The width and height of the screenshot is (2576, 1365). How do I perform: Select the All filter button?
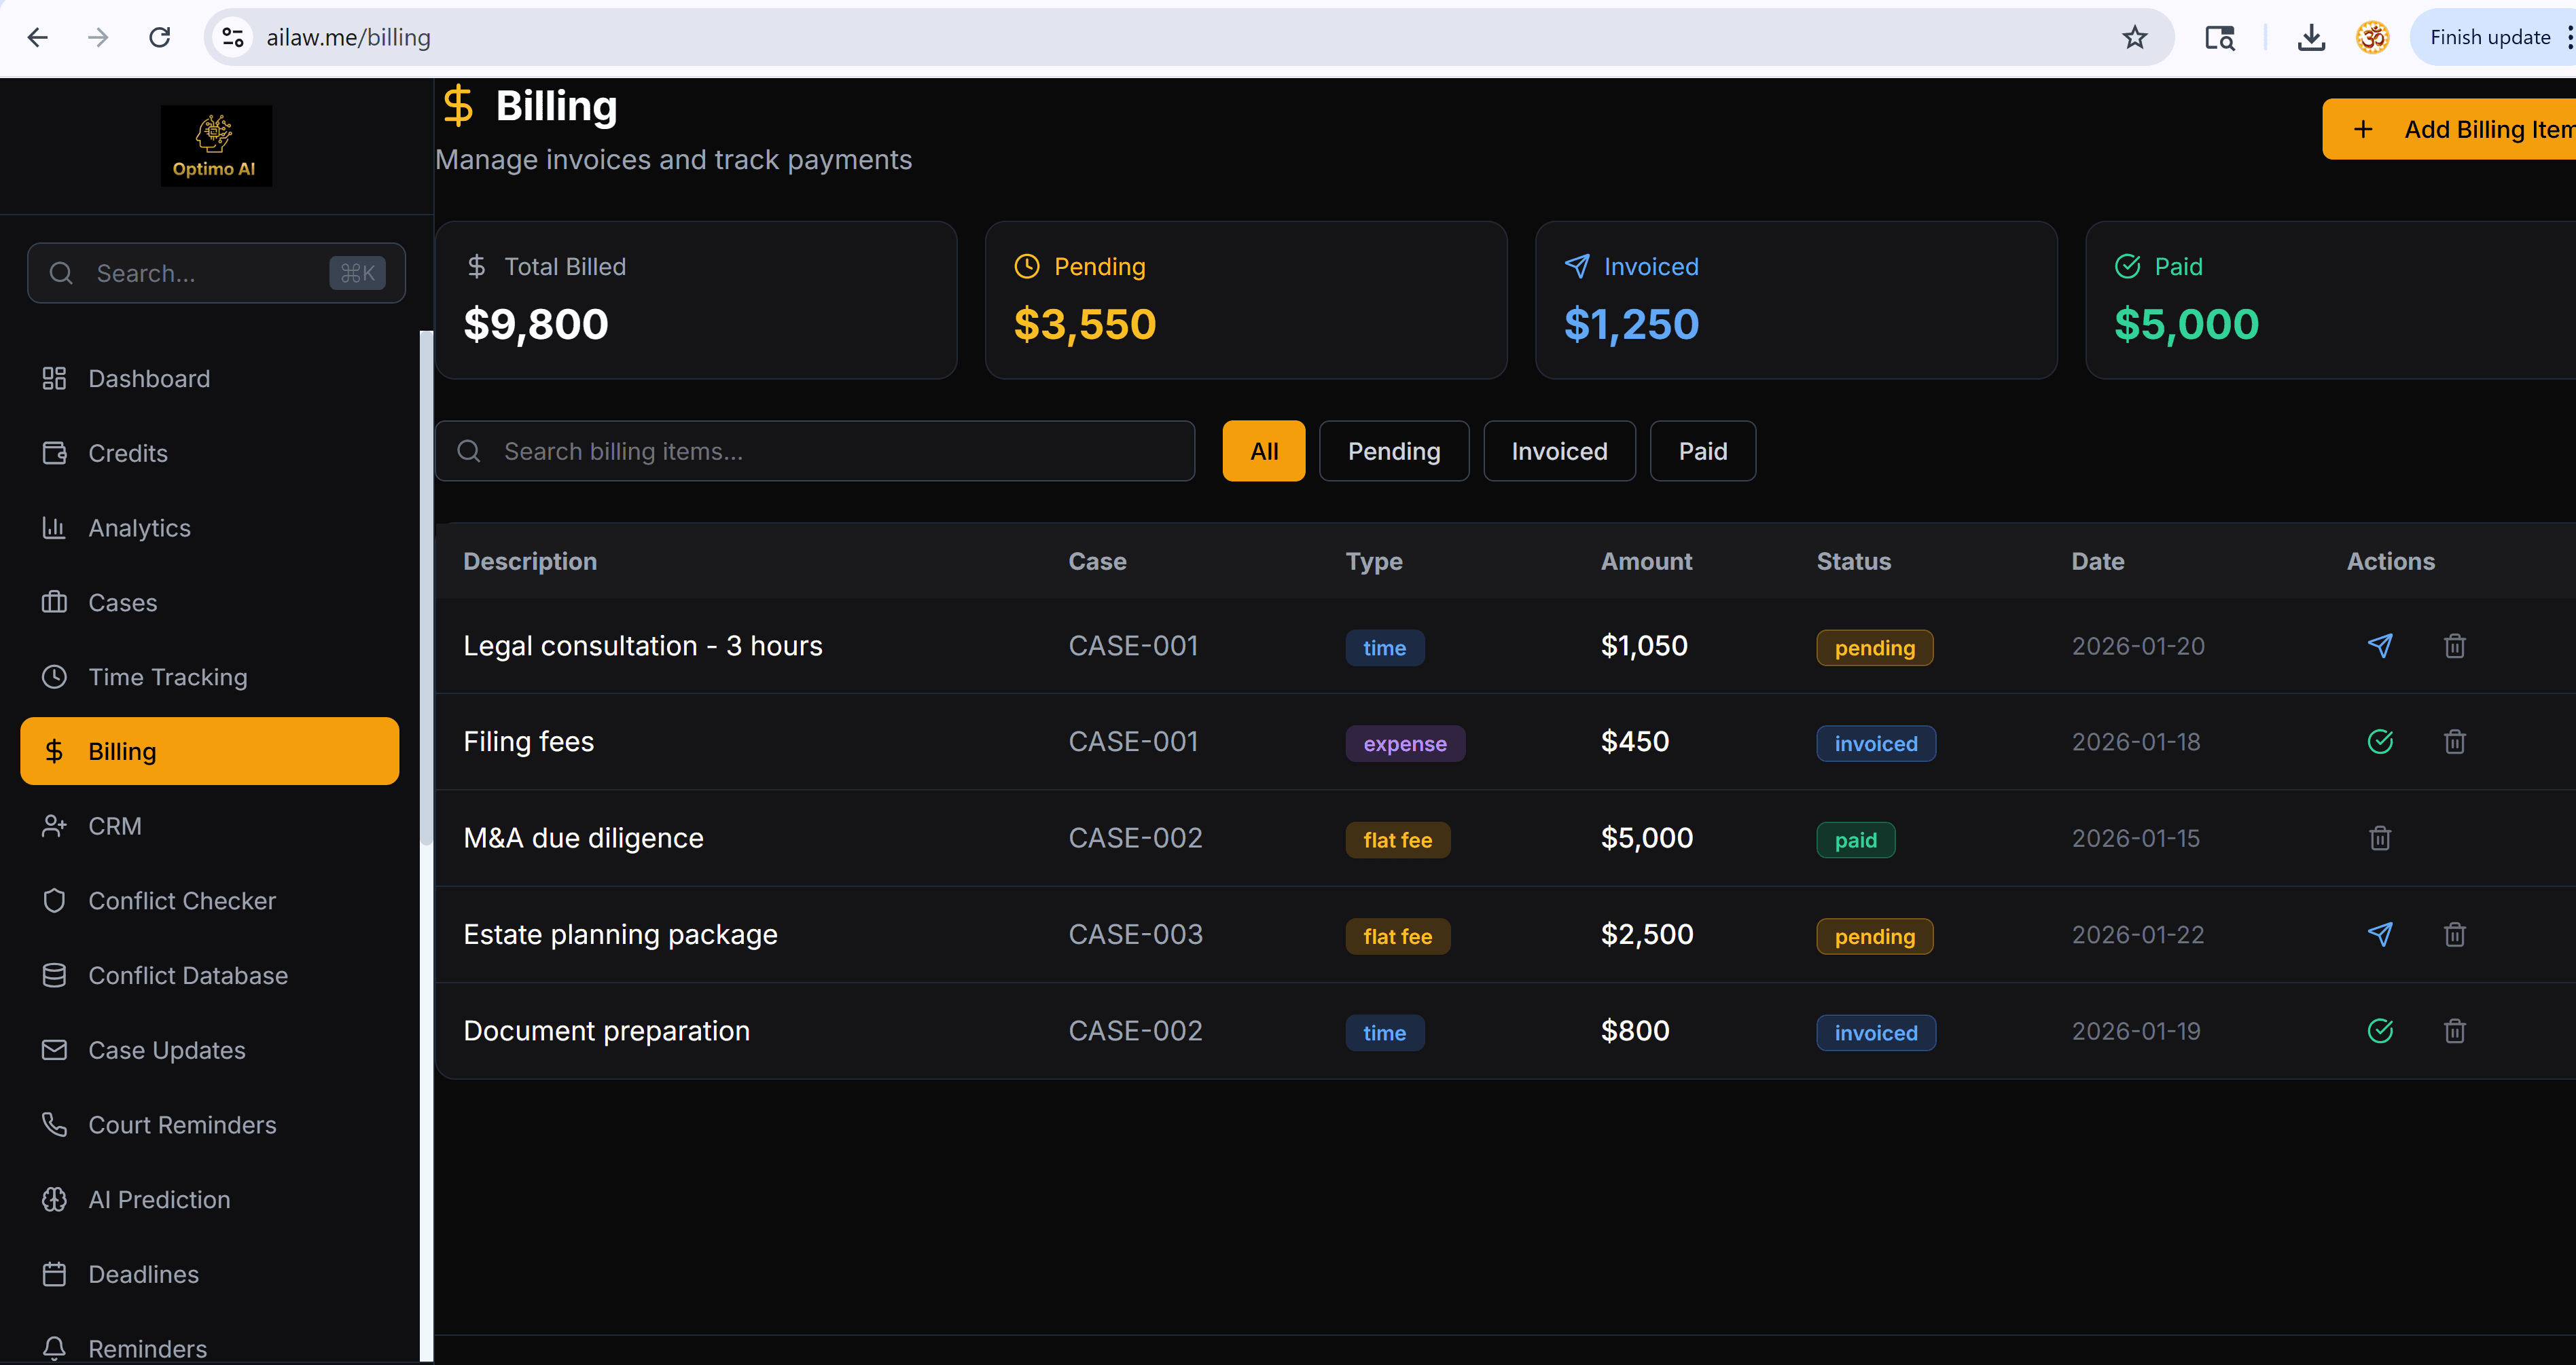pos(1263,451)
